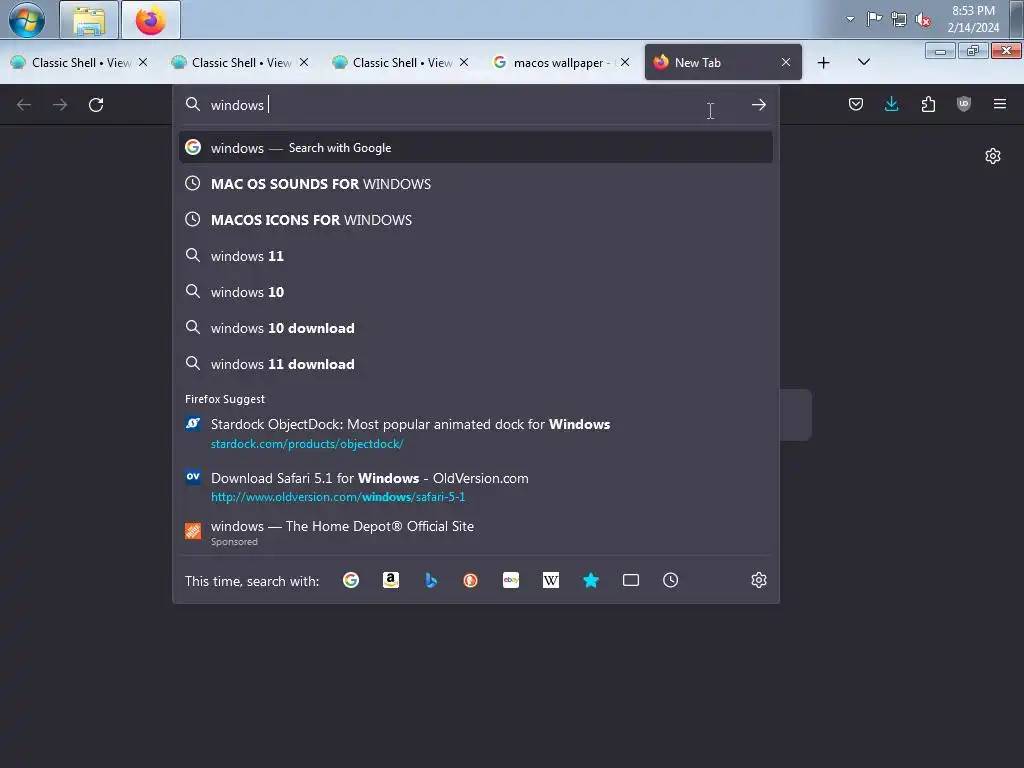Personalize New Tab gear icon

(993, 156)
